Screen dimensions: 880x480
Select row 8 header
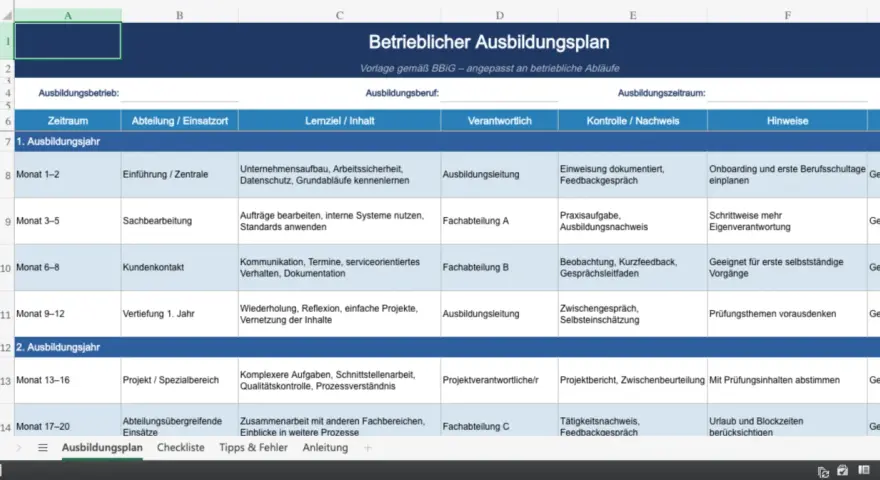[x=7, y=175]
